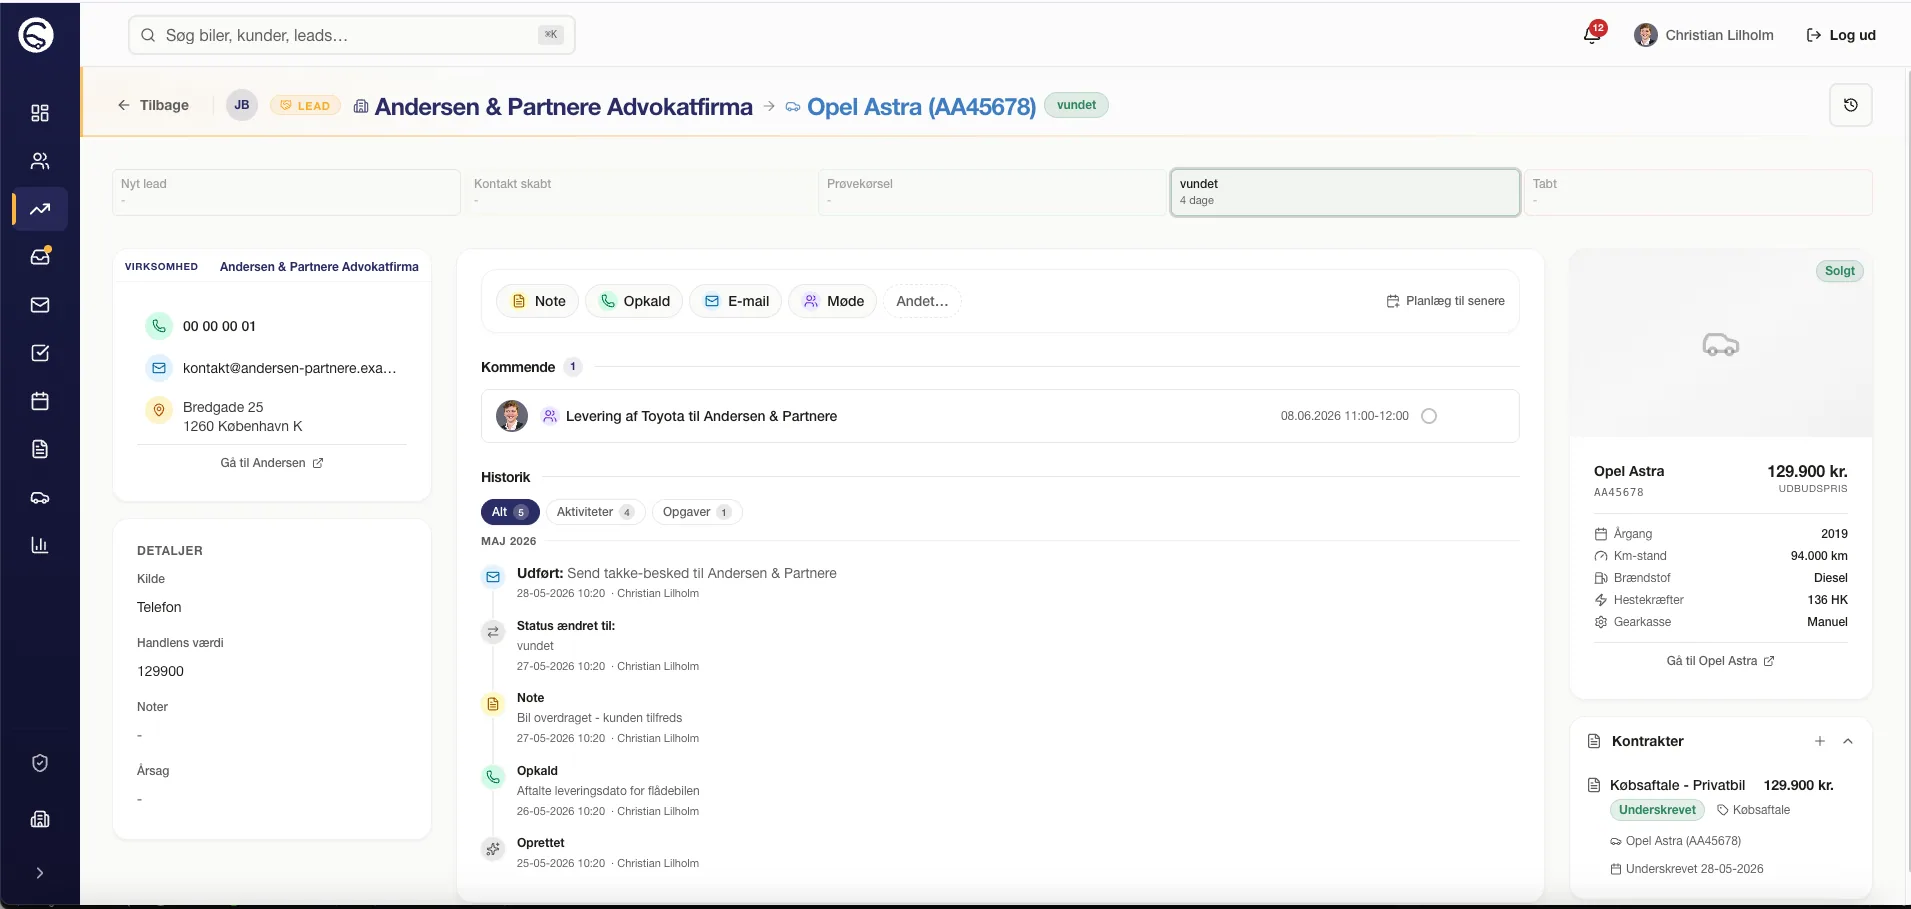The width and height of the screenshot is (1911, 909).
Task: Switch to the Opgaver history filter
Action: (x=697, y=512)
